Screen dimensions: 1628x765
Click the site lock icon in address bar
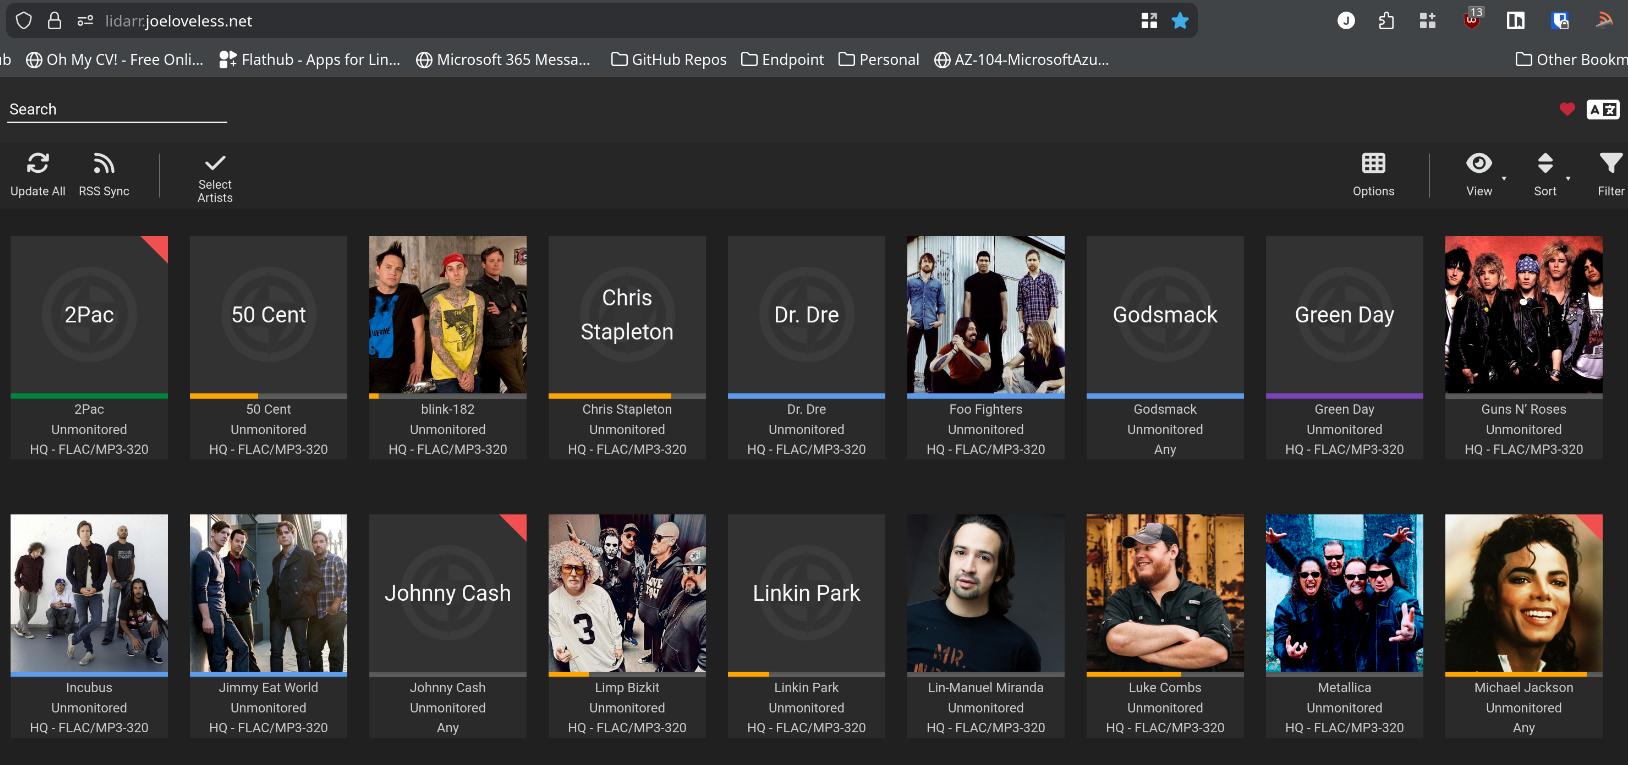pos(54,21)
